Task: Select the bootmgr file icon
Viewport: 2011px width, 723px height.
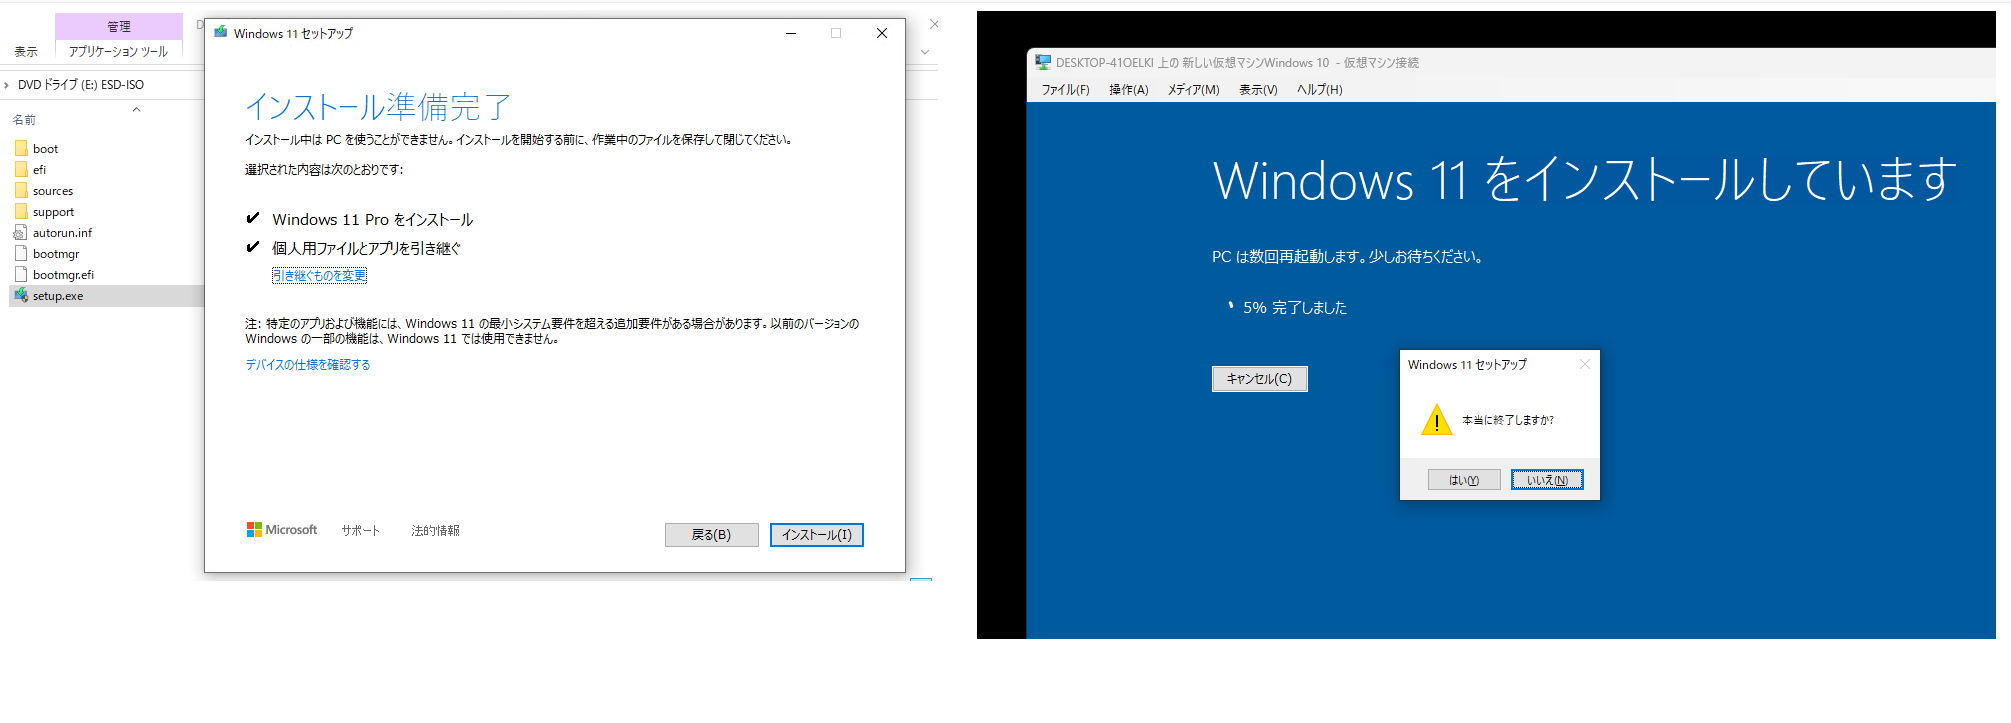Action: [21, 254]
